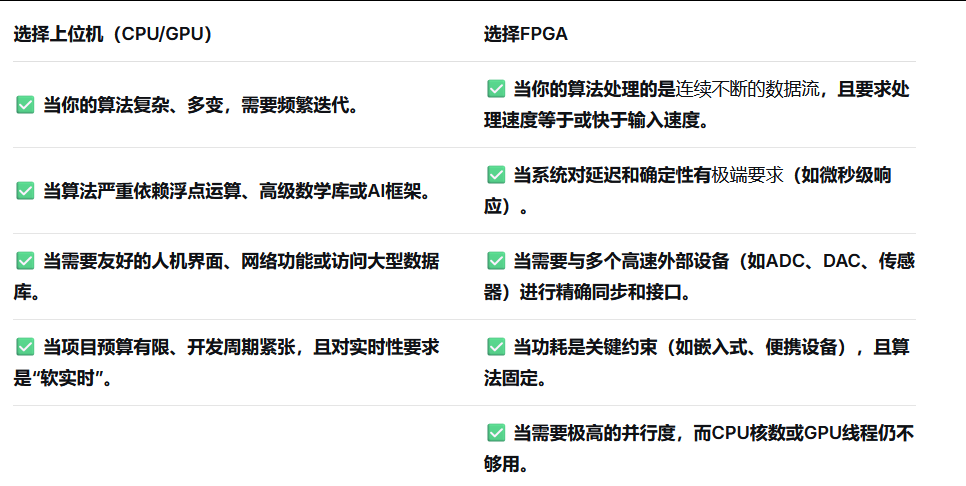Click the green checkmark beside 当功耗是关键约束
Screen dimensions: 966x486
(x=496, y=347)
